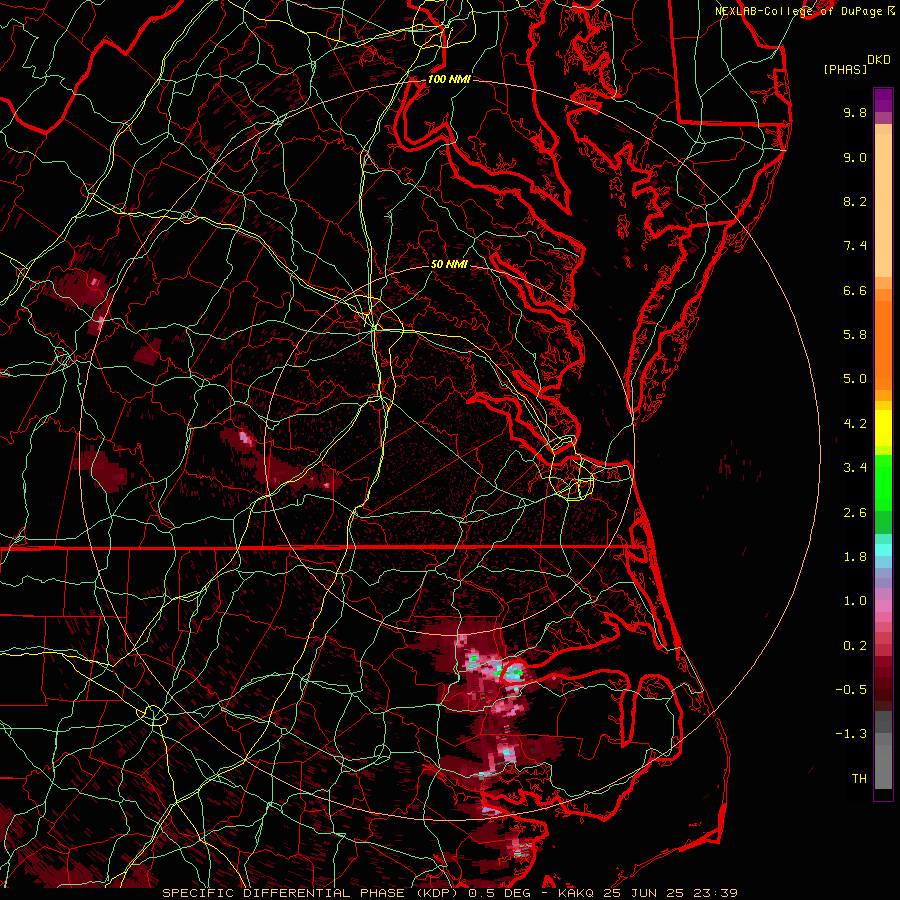Click the cyan segment of the color bar
The width and height of the screenshot is (900, 900).
(x=883, y=550)
